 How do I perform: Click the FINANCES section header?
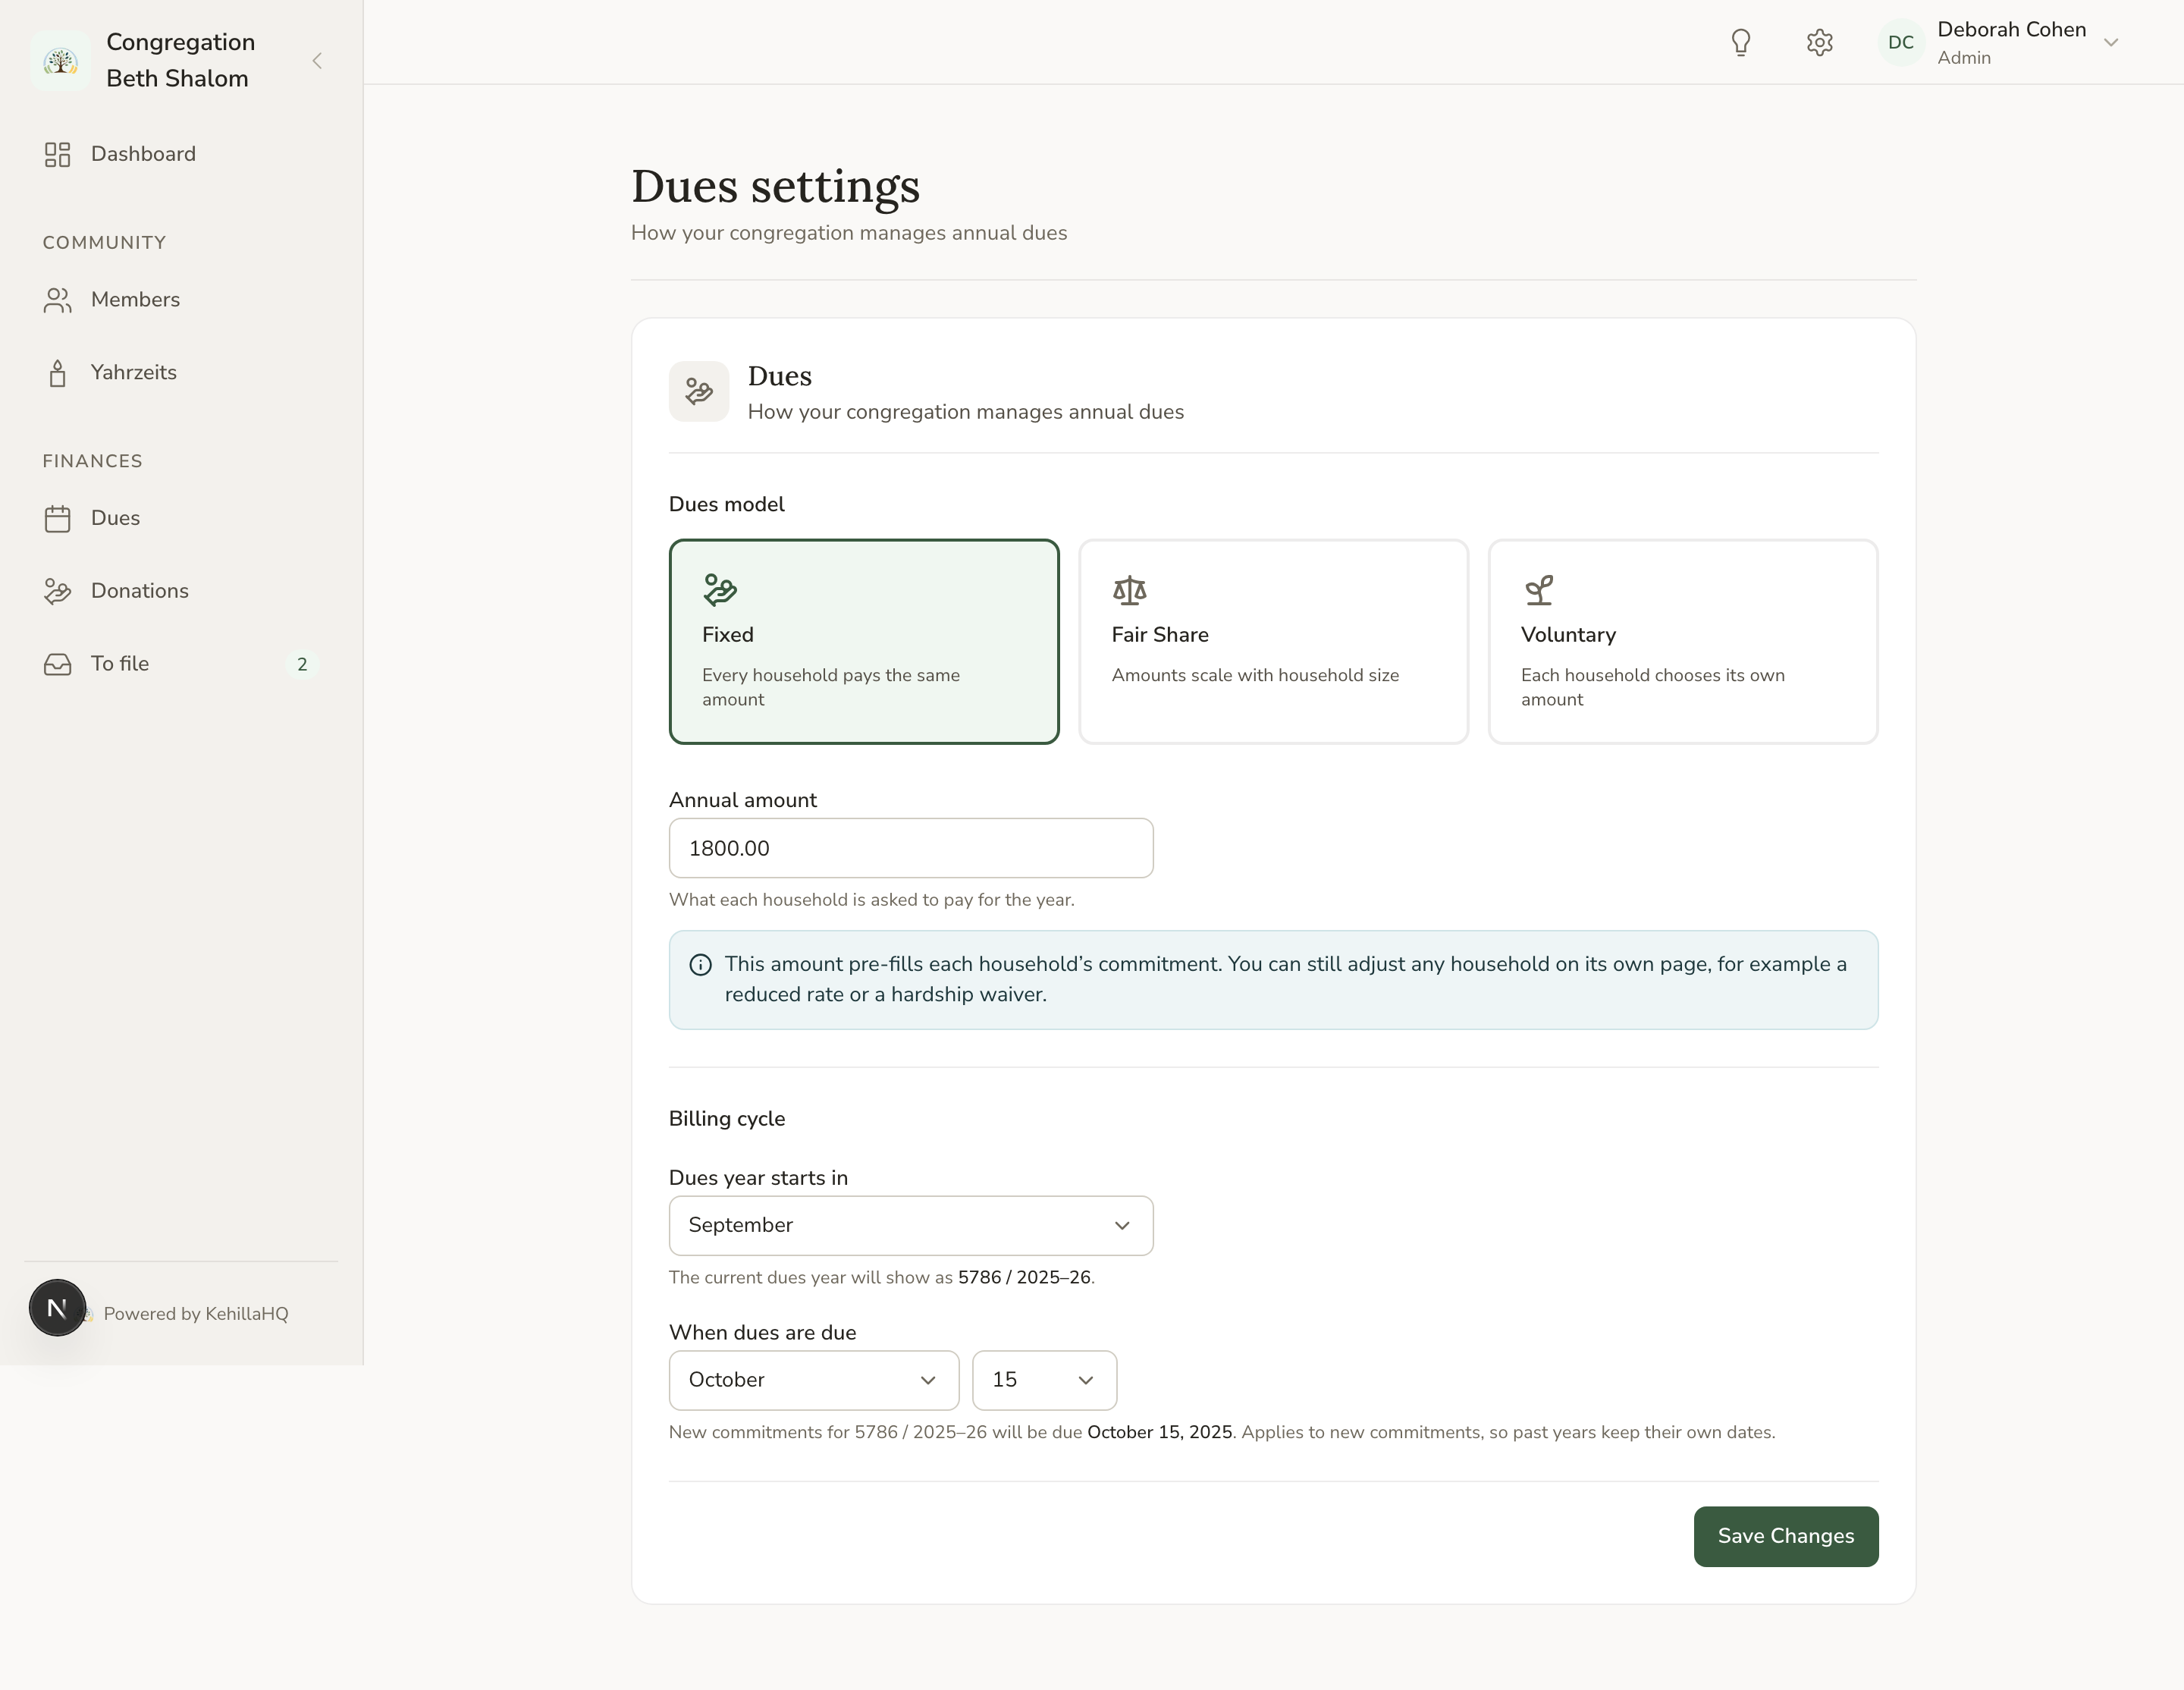(x=92, y=461)
